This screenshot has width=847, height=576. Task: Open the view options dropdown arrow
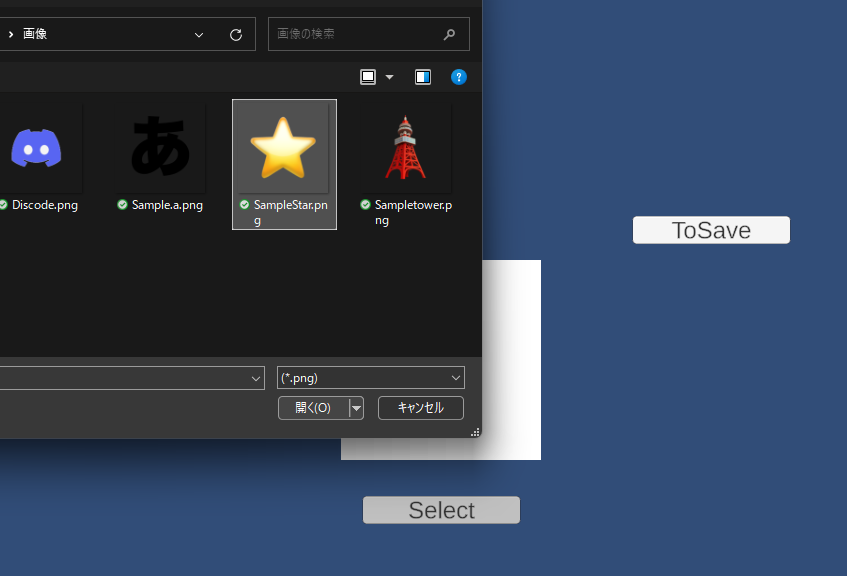[389, 77]
